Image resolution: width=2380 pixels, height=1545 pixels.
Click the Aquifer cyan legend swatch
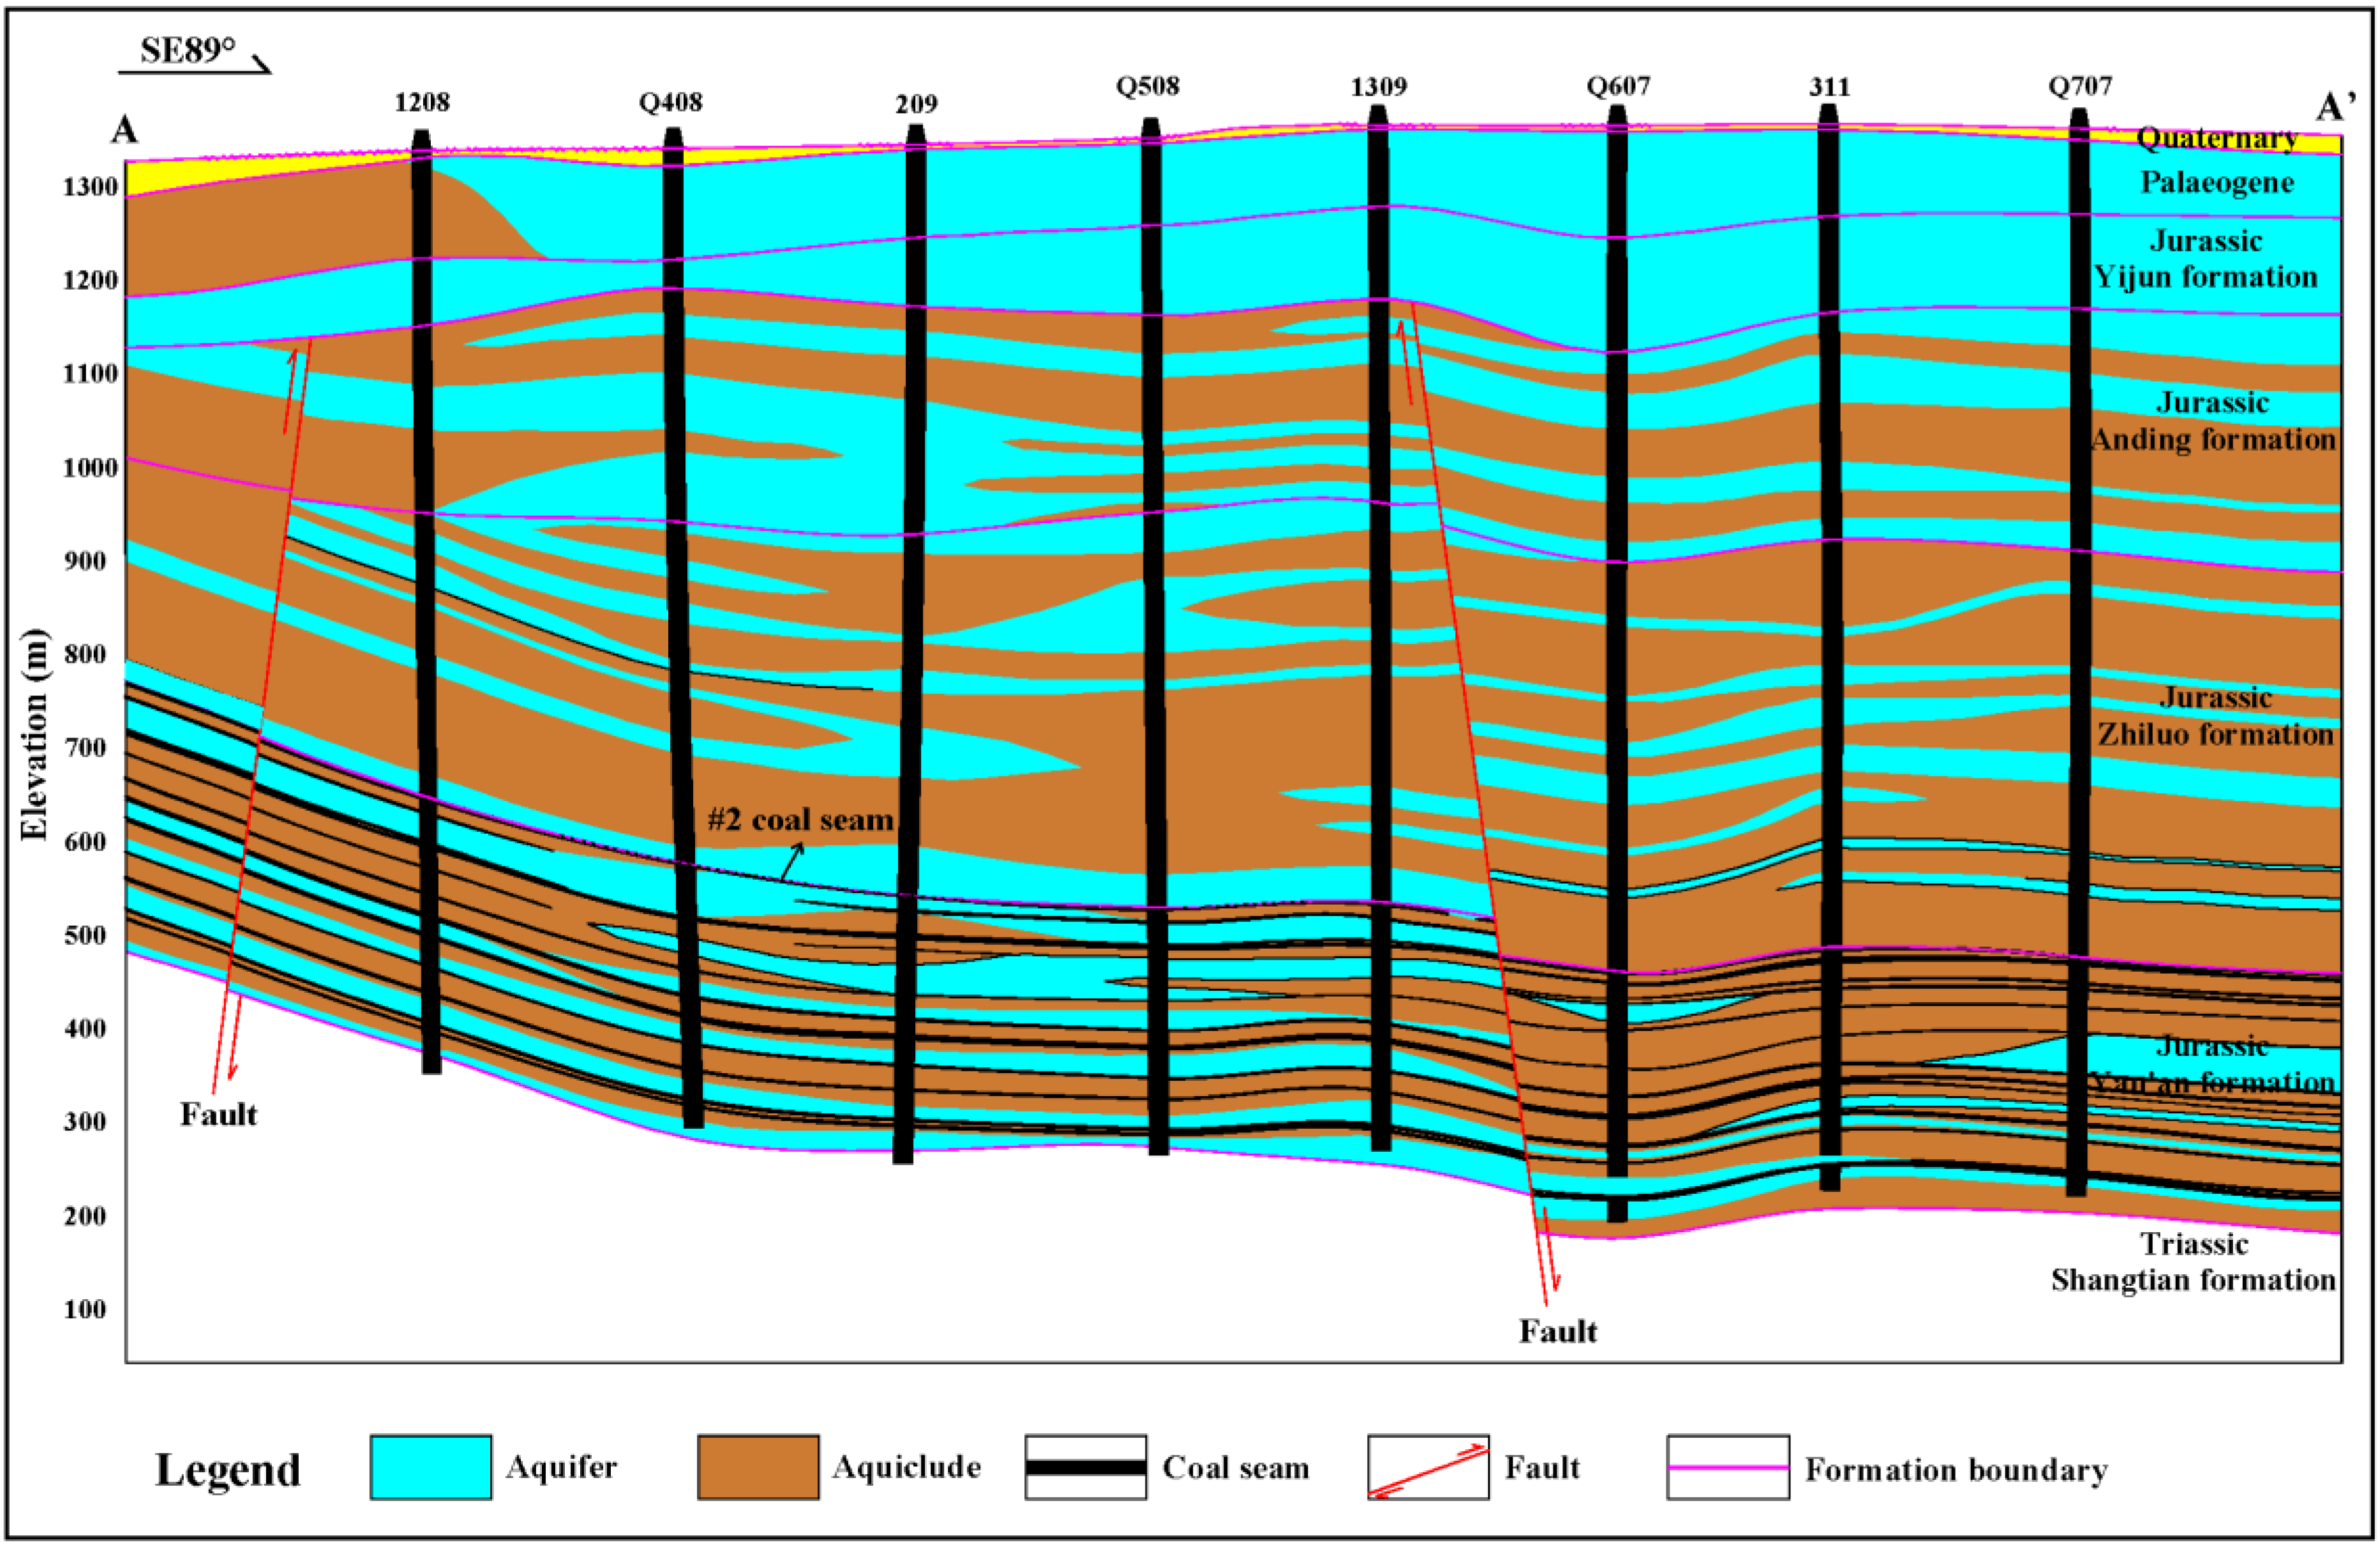(430, 1467)
